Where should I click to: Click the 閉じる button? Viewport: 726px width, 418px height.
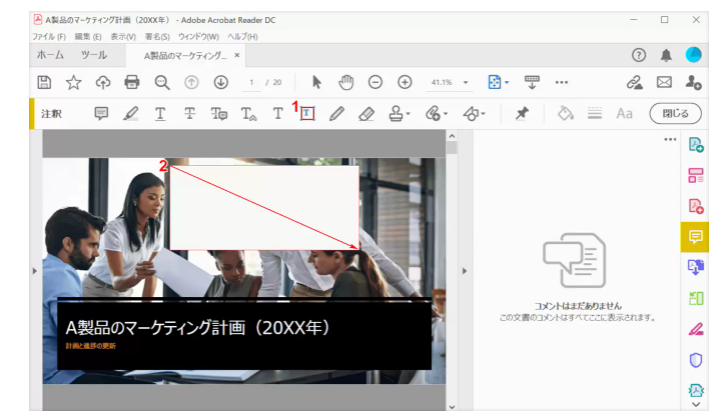coord(669,114)
